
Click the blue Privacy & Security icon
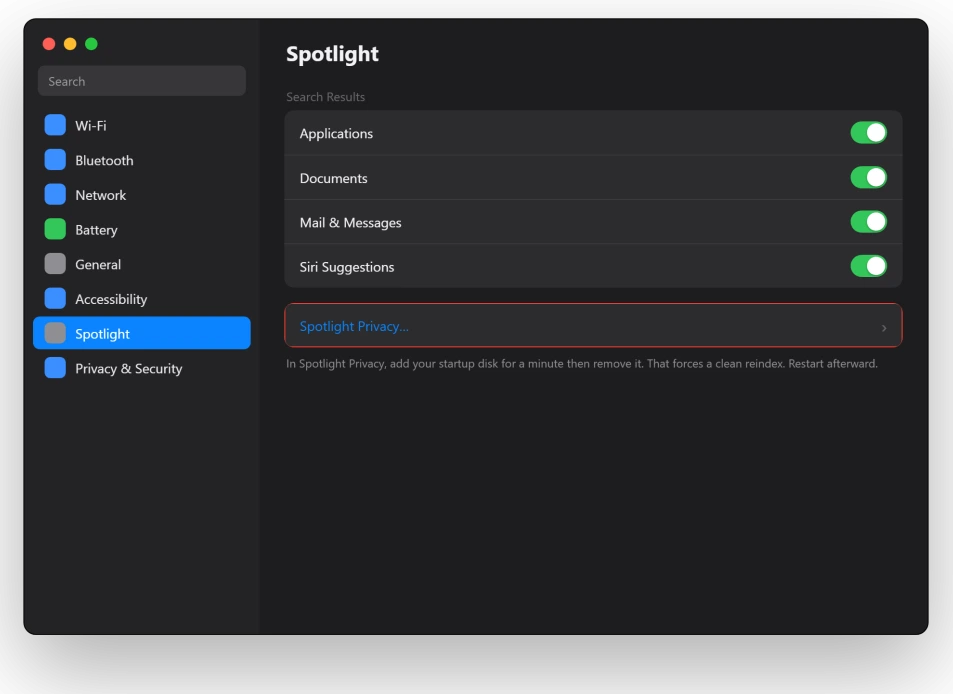[x=55, y=368]
